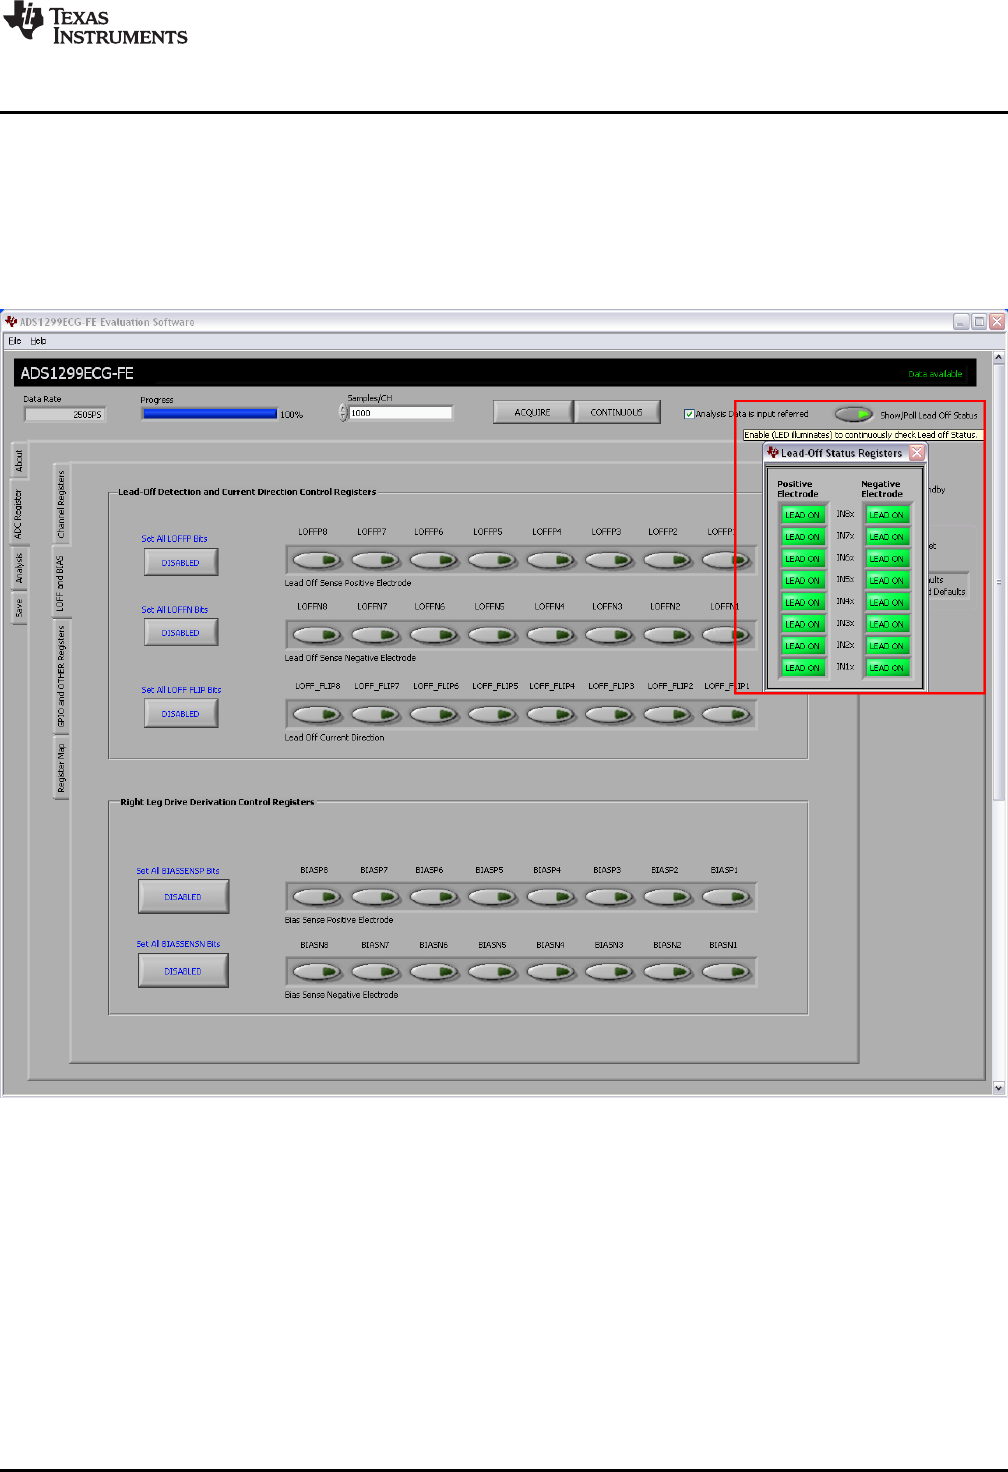
Task: Click Negative Electrode LEAD ON indicator for IN5x
Action: [x=887, y=580]
